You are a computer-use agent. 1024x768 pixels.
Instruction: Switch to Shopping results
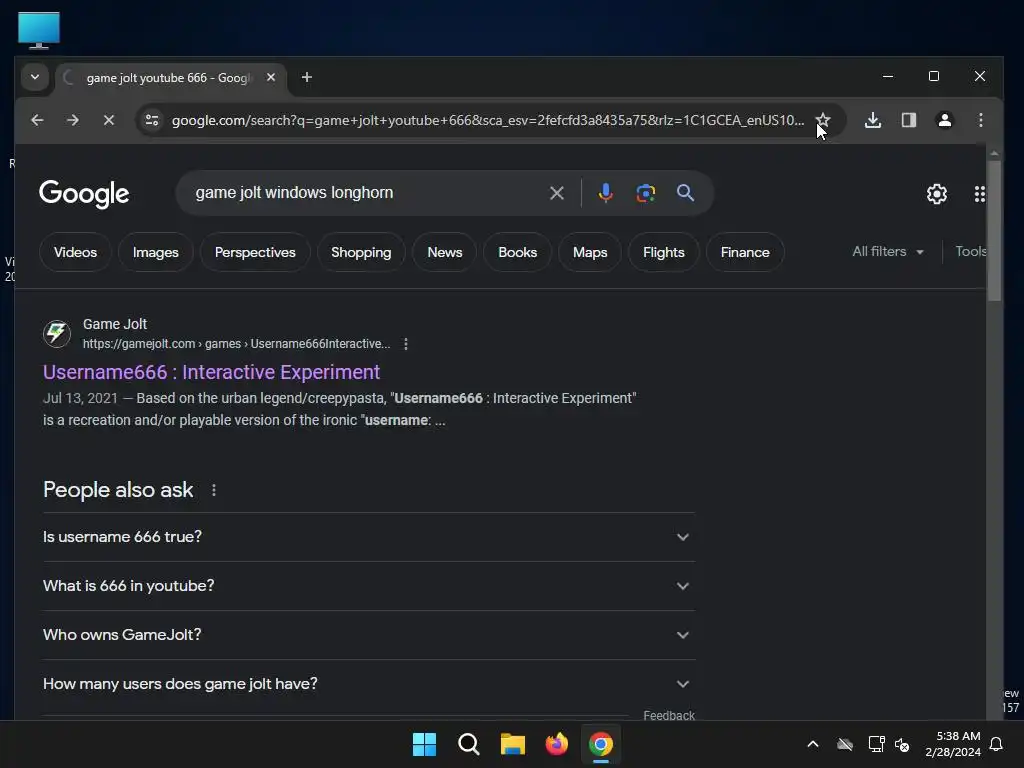361,252
